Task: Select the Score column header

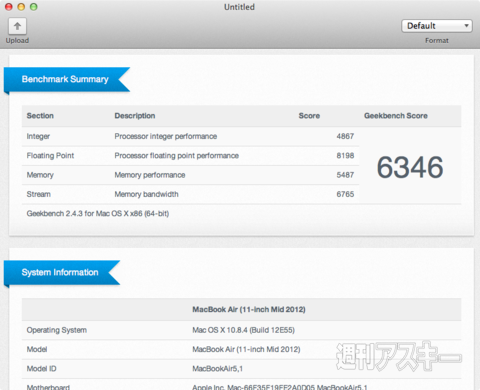Action: tap(309, 116)
